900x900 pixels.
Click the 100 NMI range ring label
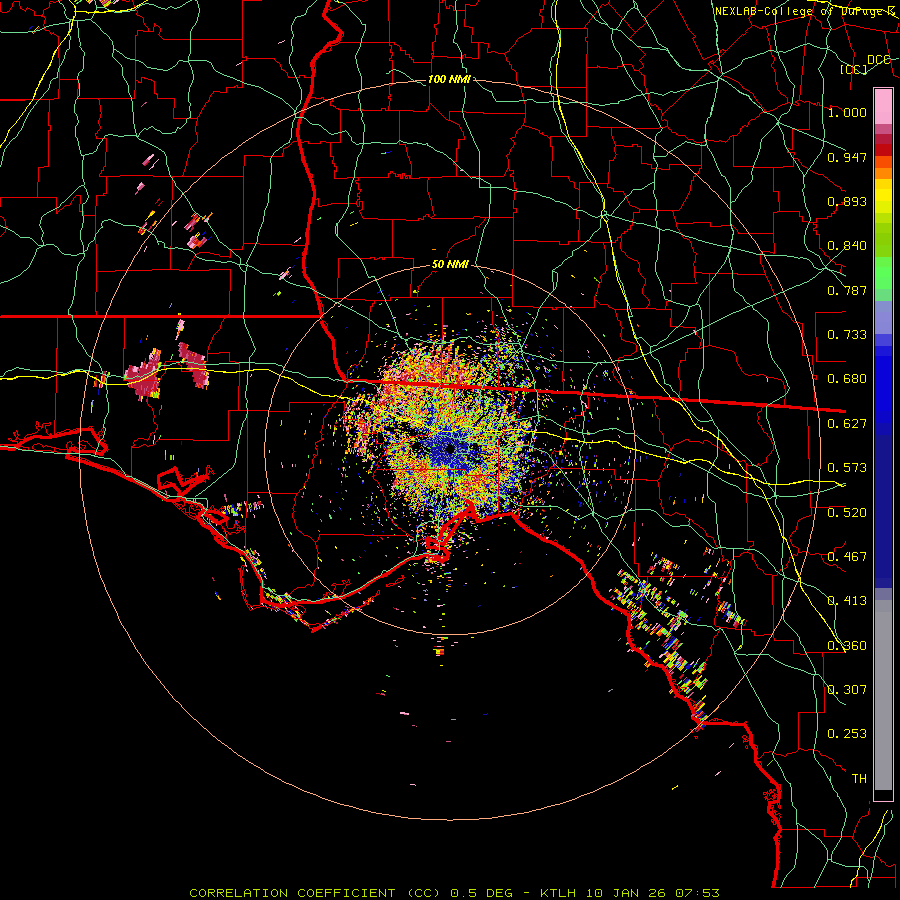click(x=449, y=79)
